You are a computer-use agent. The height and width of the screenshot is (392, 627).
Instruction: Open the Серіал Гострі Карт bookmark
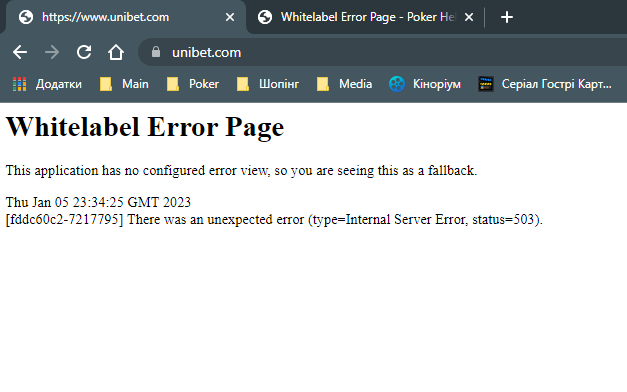[545, 84]
